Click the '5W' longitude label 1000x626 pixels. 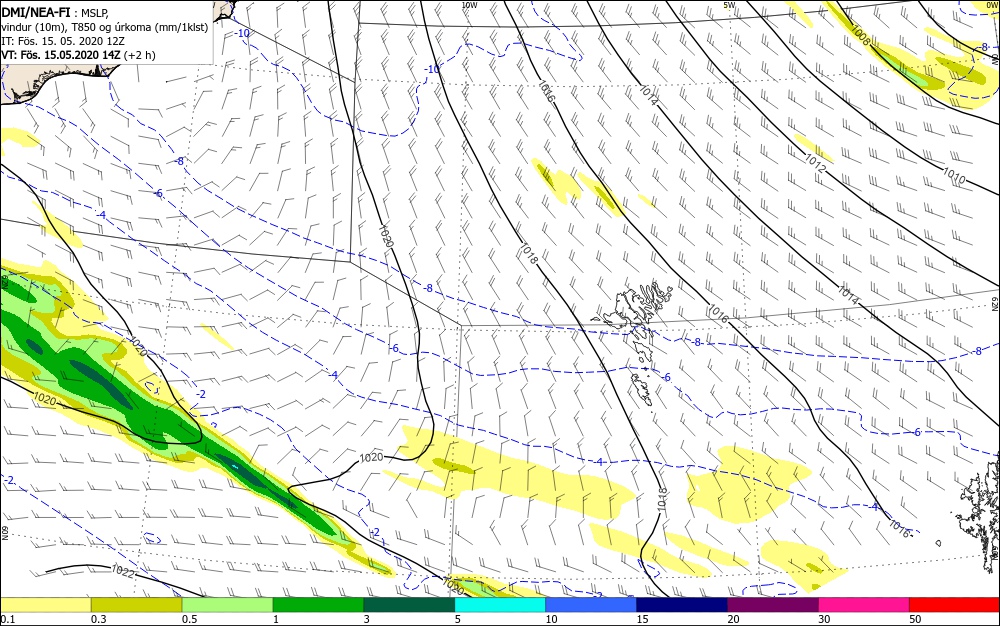point(730,5)
